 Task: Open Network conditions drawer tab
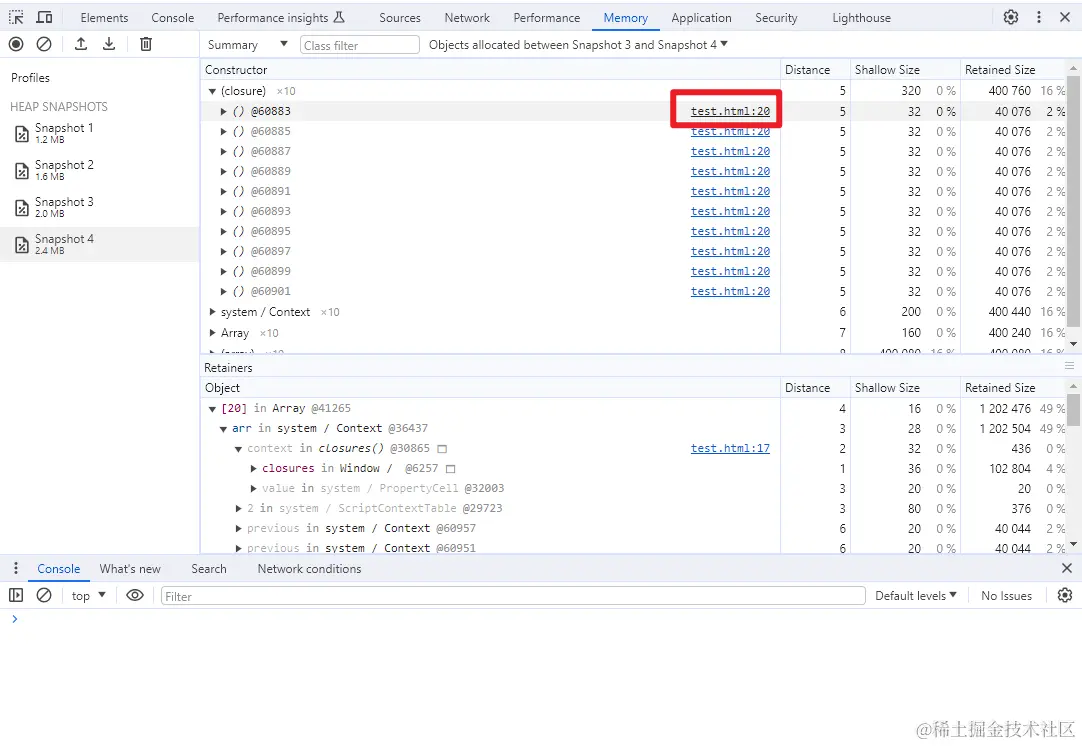(x=309, y=569)
